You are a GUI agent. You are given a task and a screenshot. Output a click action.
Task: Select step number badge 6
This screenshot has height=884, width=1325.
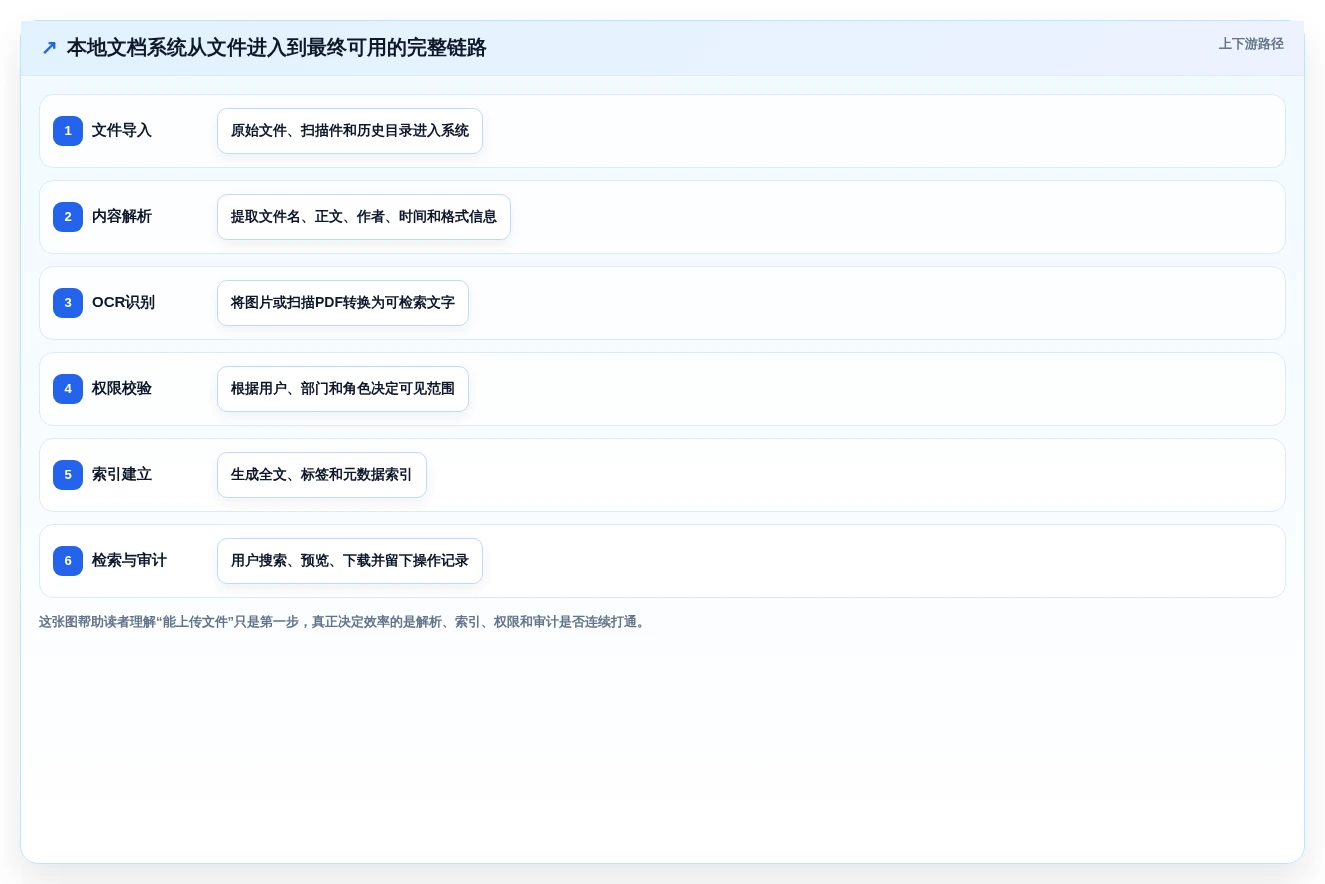click(x=68, y=561)
